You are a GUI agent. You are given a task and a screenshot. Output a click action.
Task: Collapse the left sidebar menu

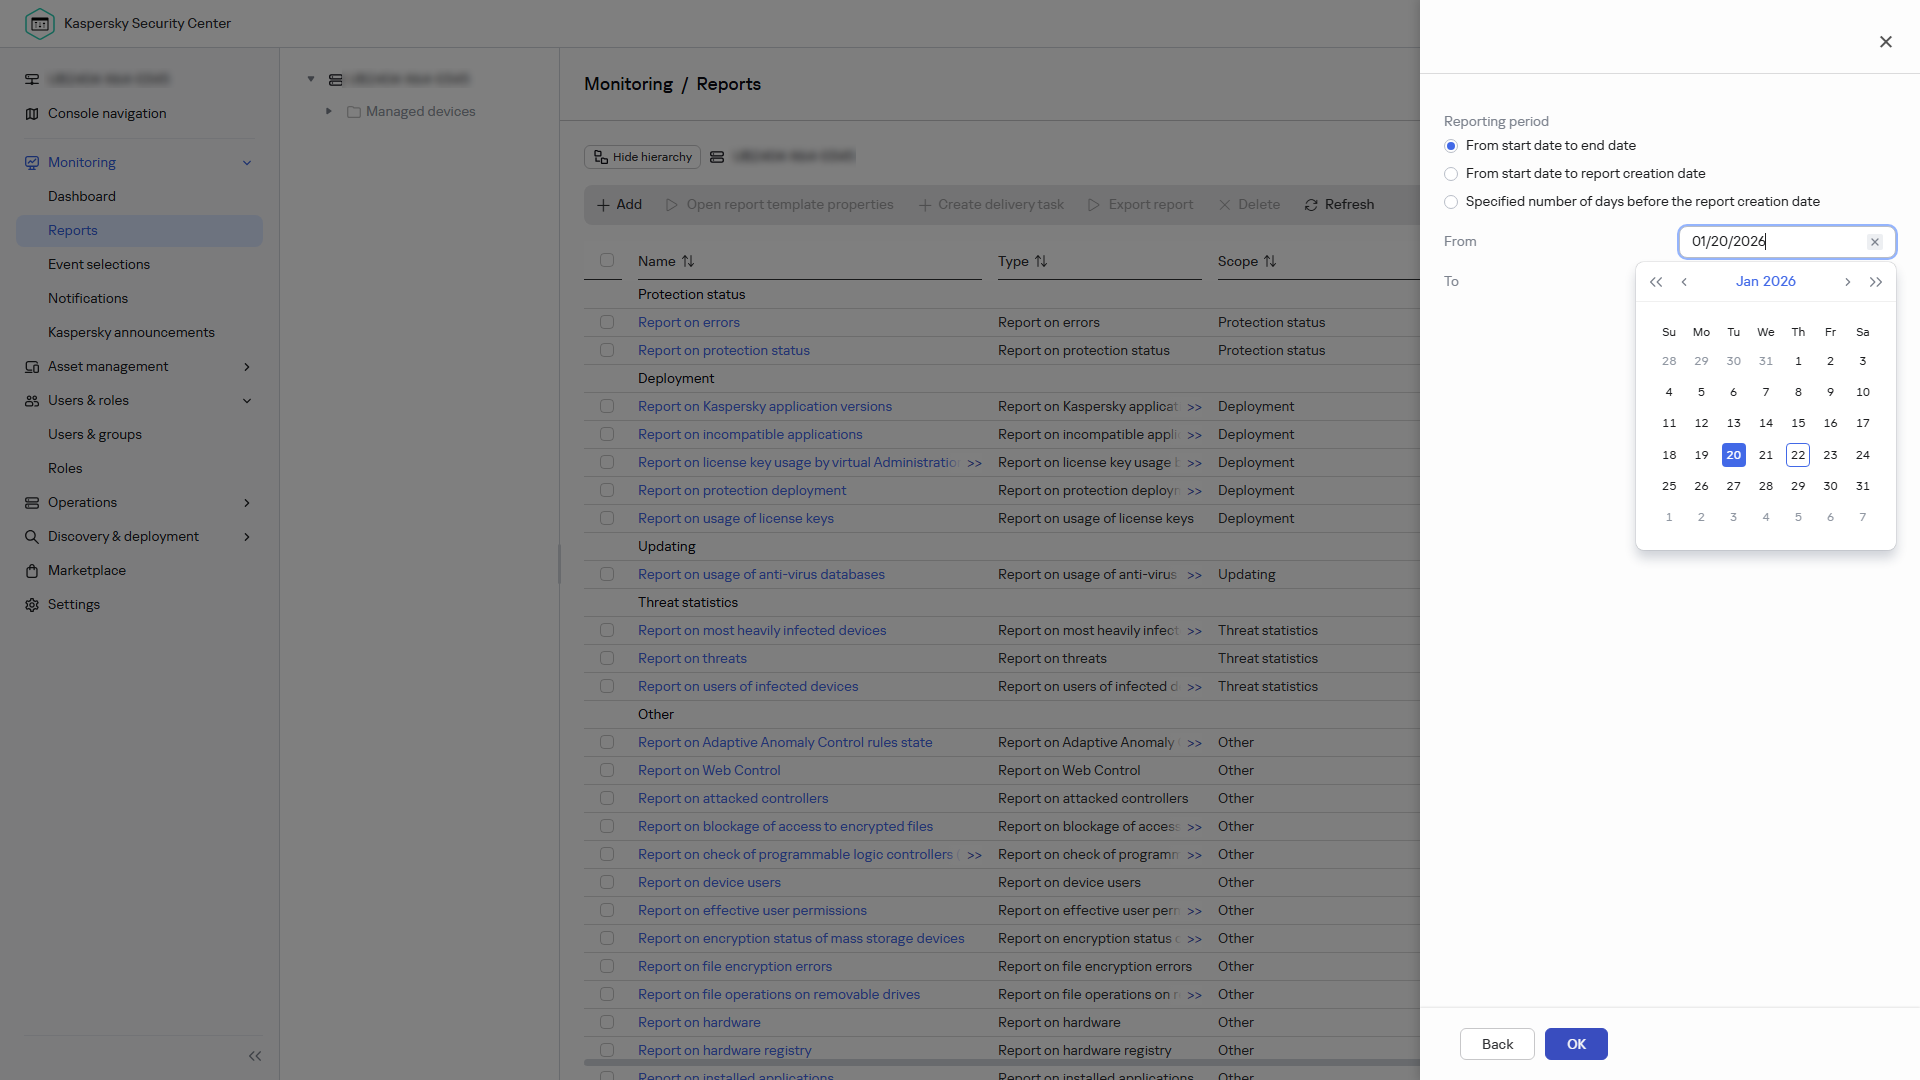click(255, 1056)
